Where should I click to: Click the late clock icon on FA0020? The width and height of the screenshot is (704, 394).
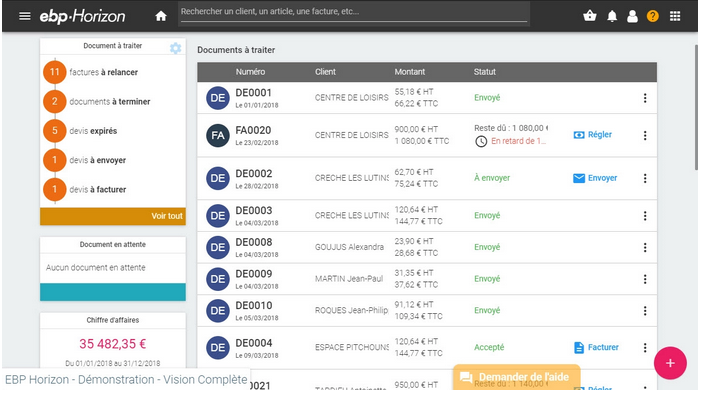click(x=481, y=142)
